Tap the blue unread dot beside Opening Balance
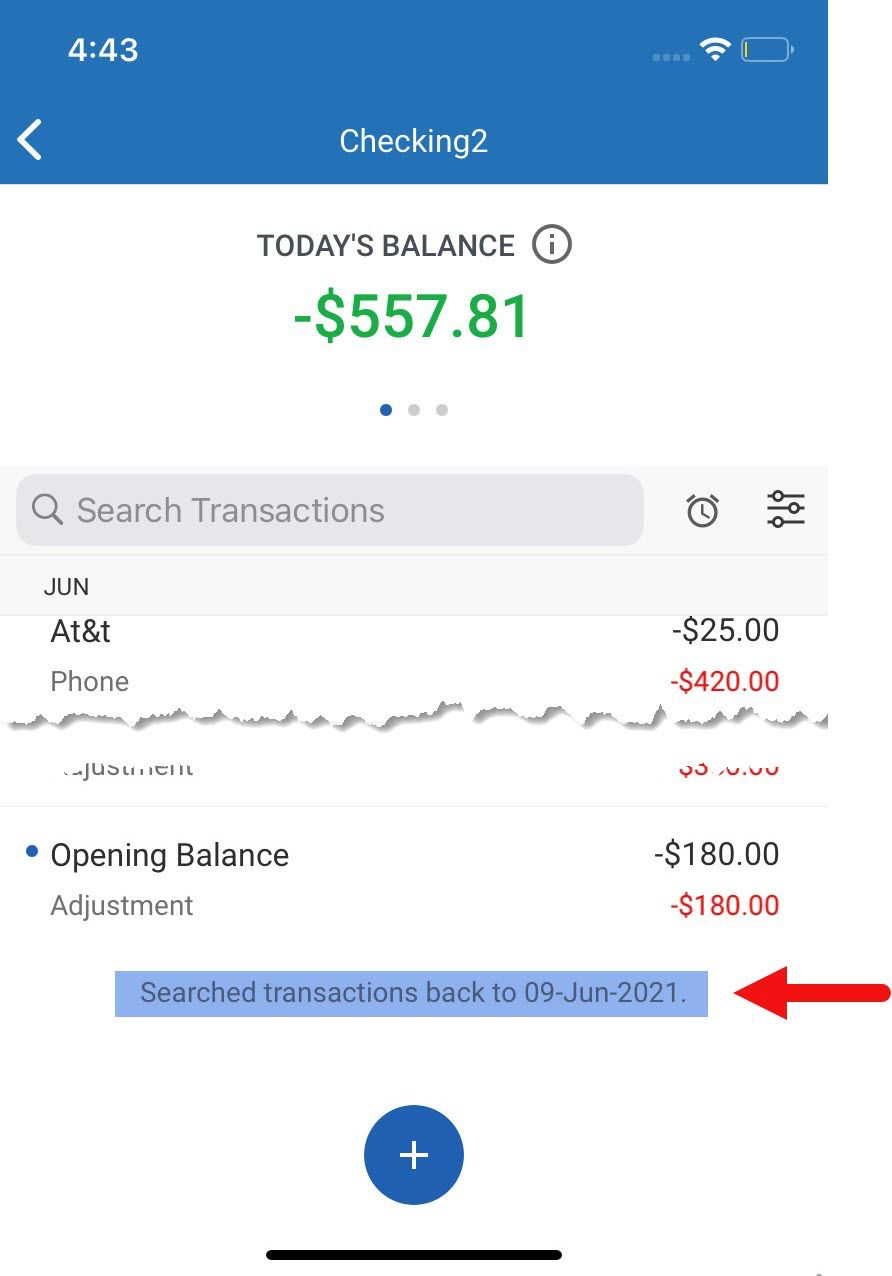Viewport: 892px width, 1276px height. [32, 852]
